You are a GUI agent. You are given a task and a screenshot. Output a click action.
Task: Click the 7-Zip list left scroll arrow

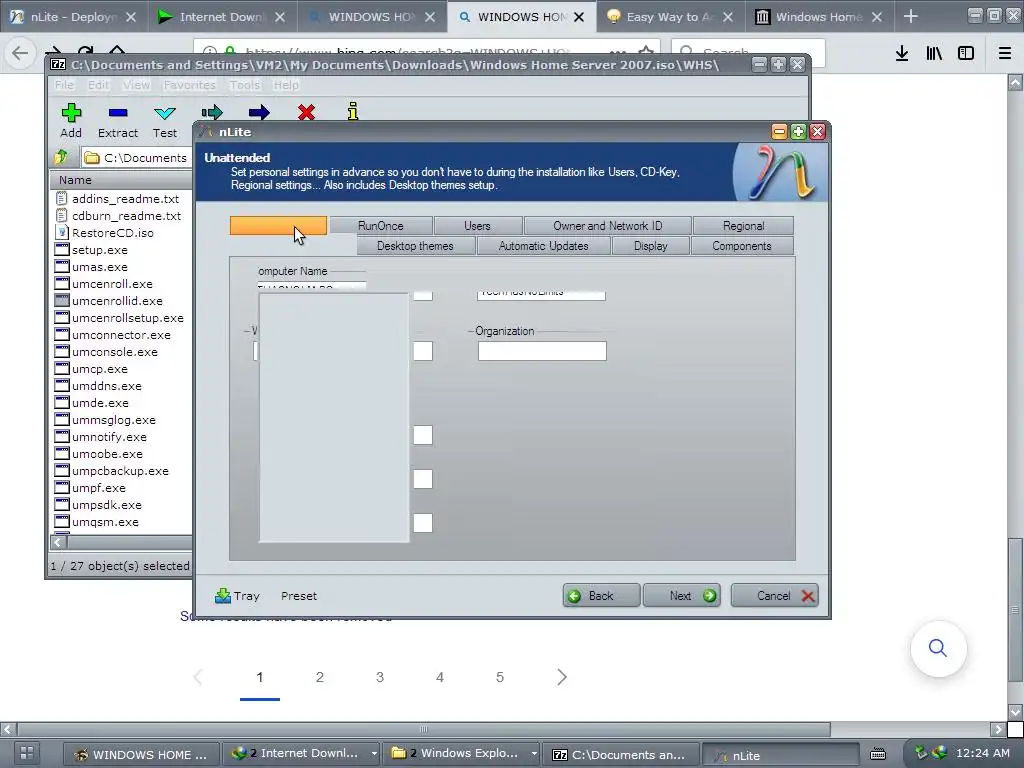[x=57, y=542]
